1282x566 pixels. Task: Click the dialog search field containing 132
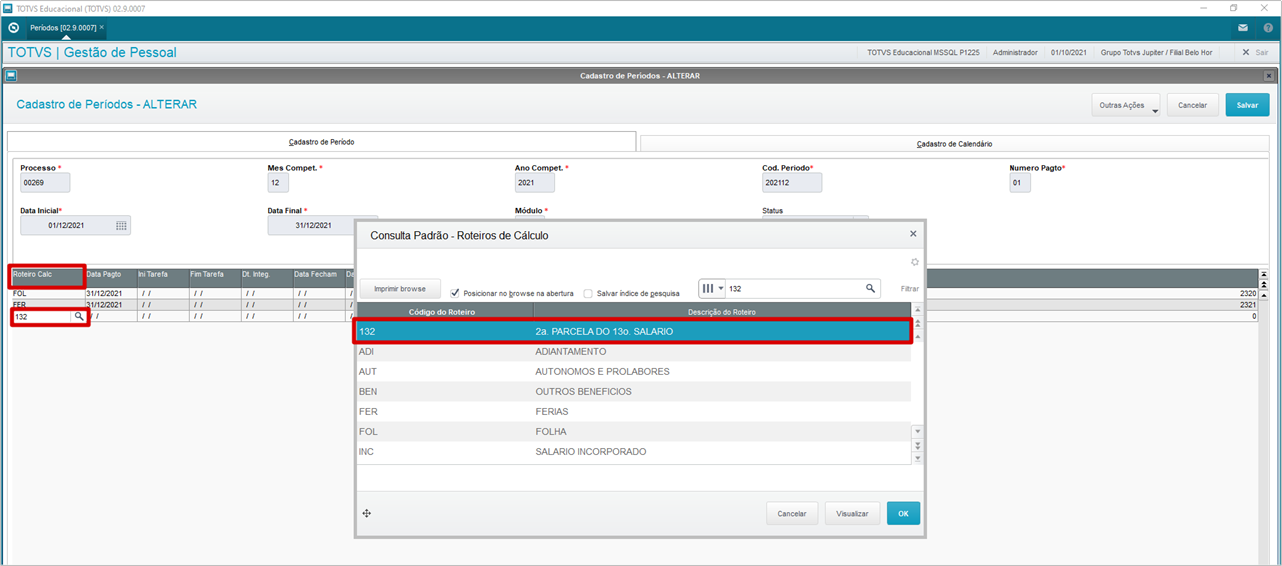795,289
